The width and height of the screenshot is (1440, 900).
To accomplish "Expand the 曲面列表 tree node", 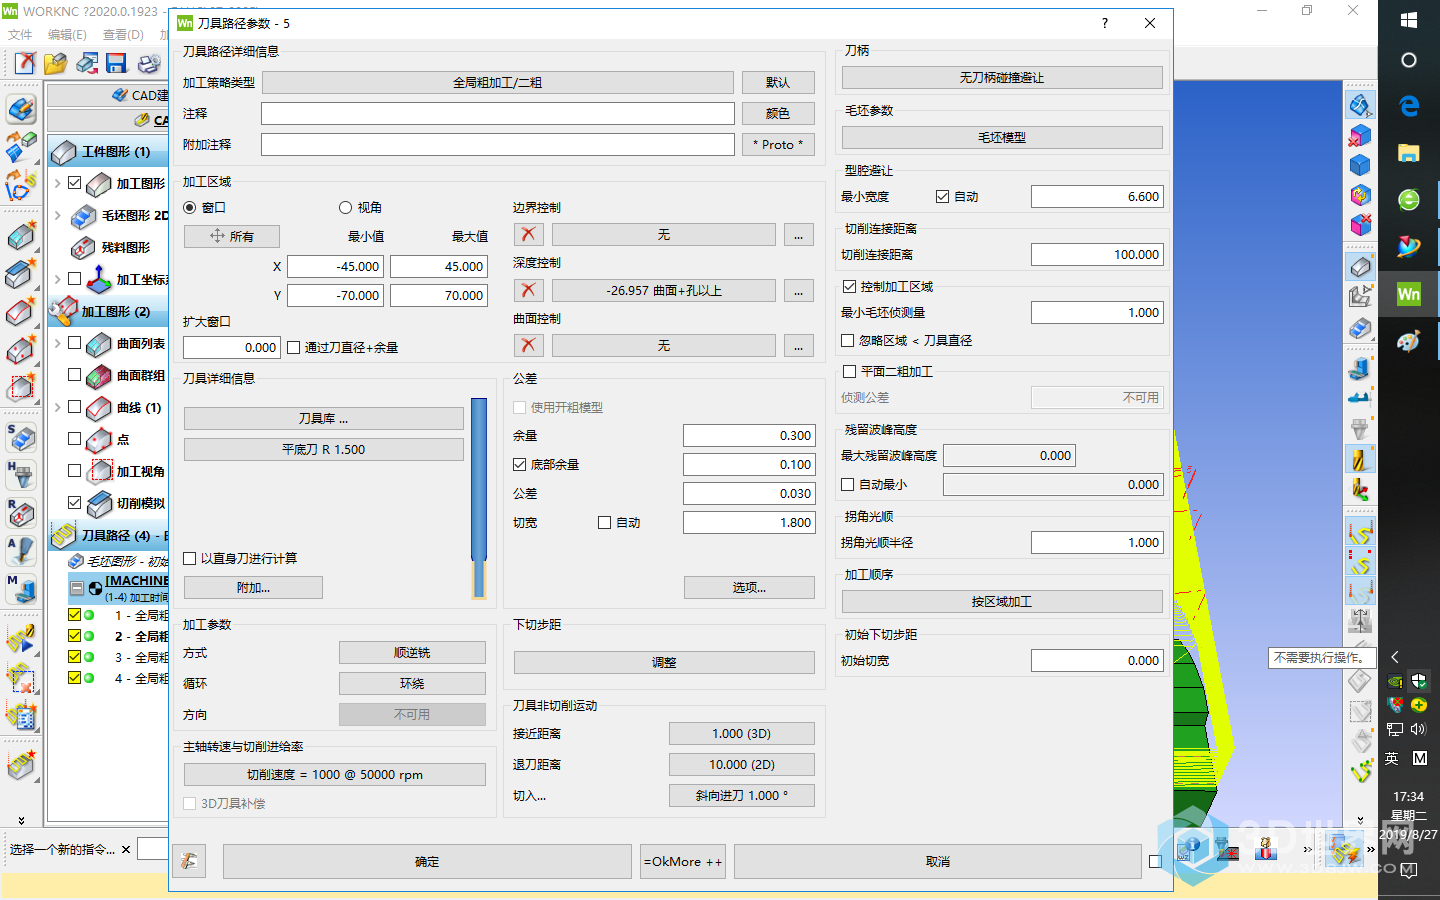I will click(x=57, y=343).
